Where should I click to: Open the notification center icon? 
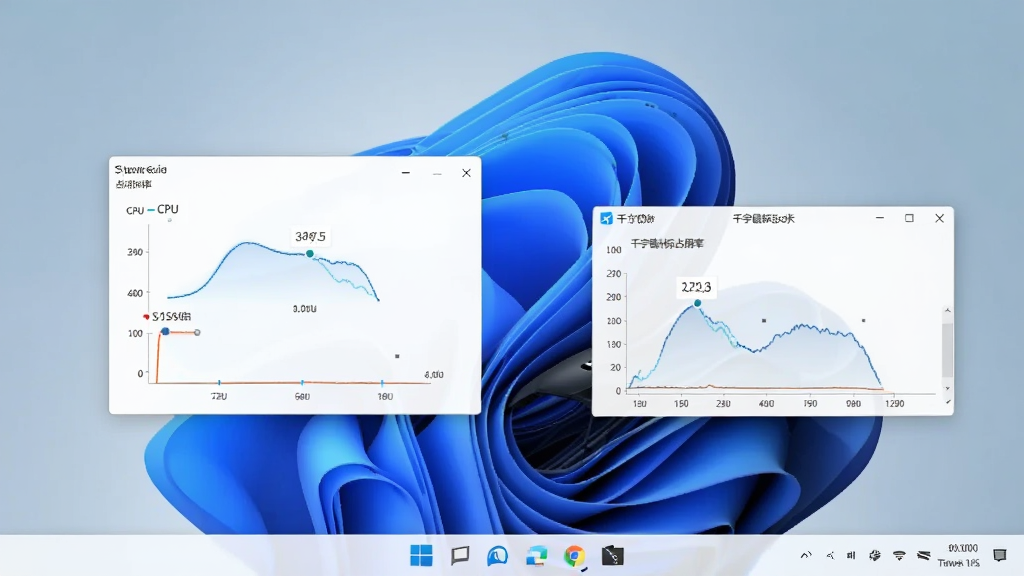tap(1000, 556)
